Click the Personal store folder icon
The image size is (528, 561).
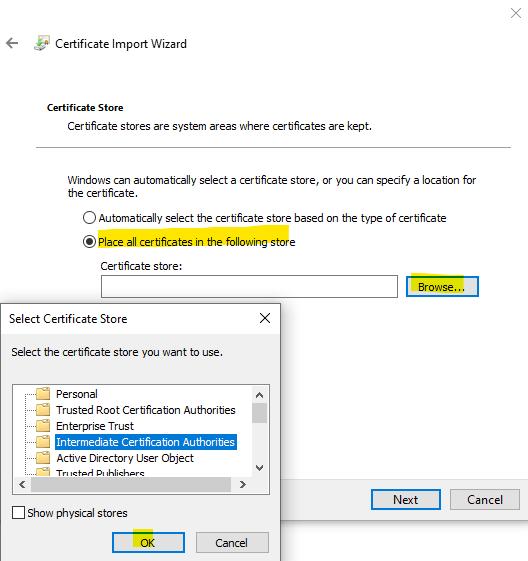coord(43,394)
